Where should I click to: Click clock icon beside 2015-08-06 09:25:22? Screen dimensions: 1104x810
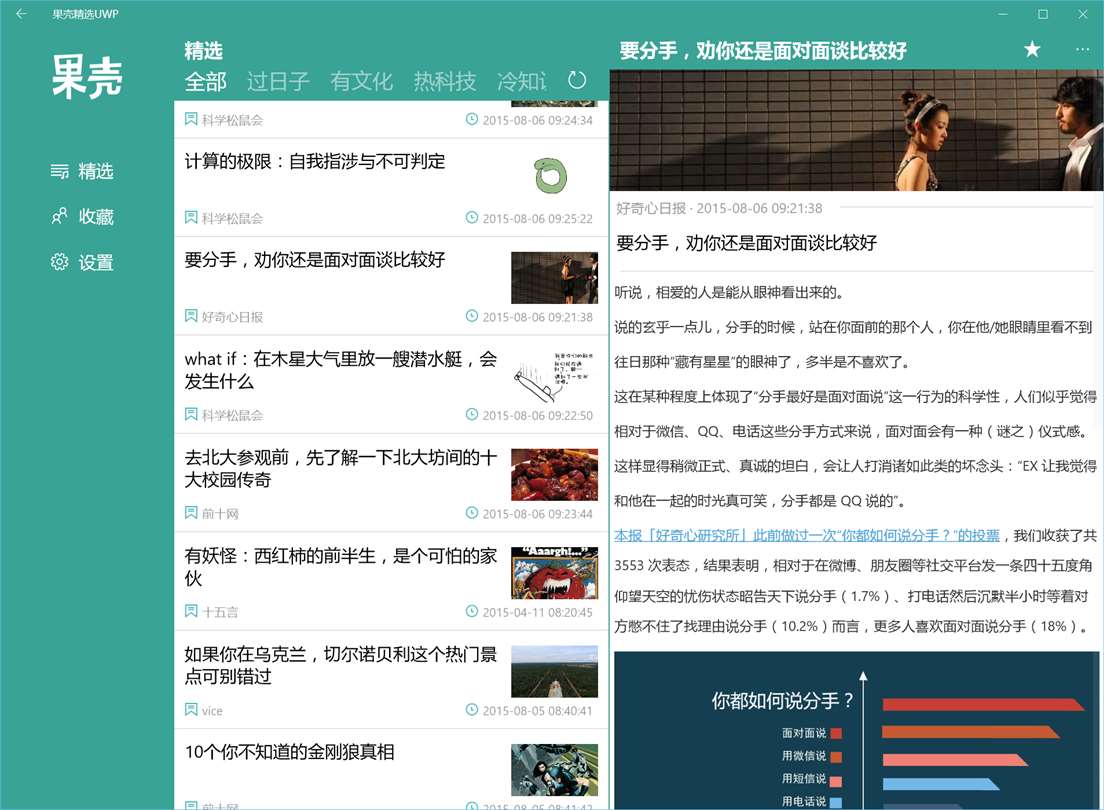[472, 218]
